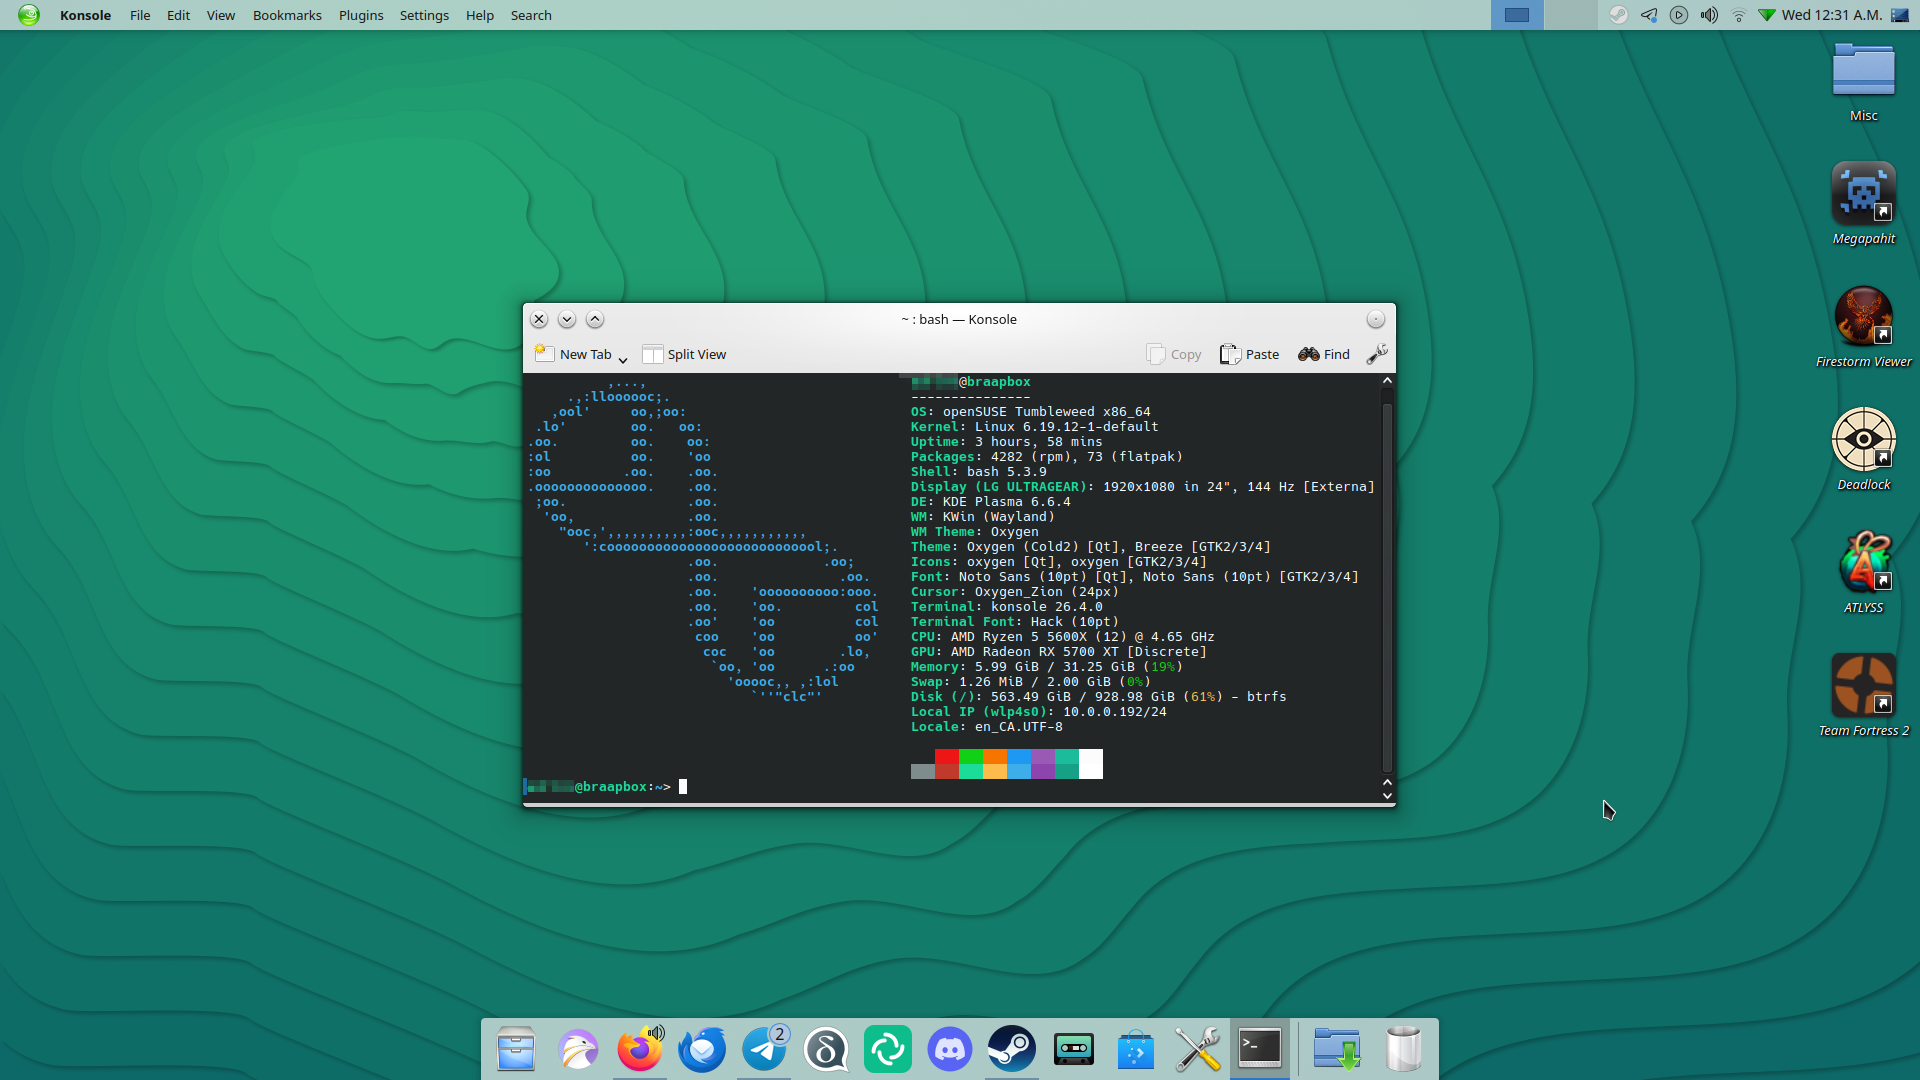Toggle the volume icon in system tray
1920x1080 pixels.
point(1709,15)
